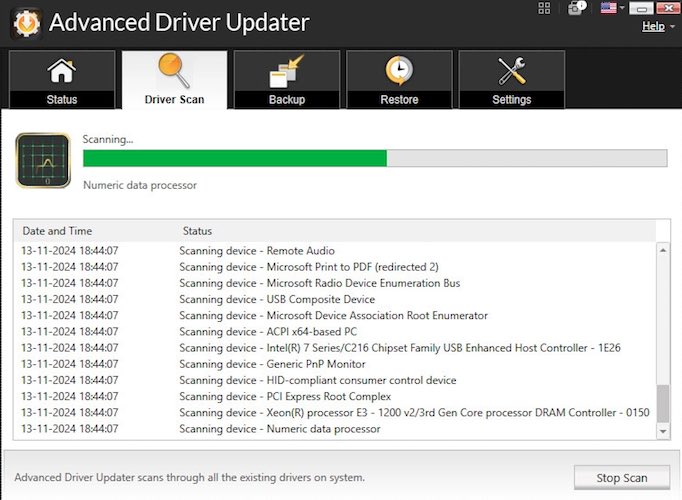The width and height of the screenshot is (682, 500).
Task: Click 'Numeric data processor' text below progress bar
Action: [140, 185]
